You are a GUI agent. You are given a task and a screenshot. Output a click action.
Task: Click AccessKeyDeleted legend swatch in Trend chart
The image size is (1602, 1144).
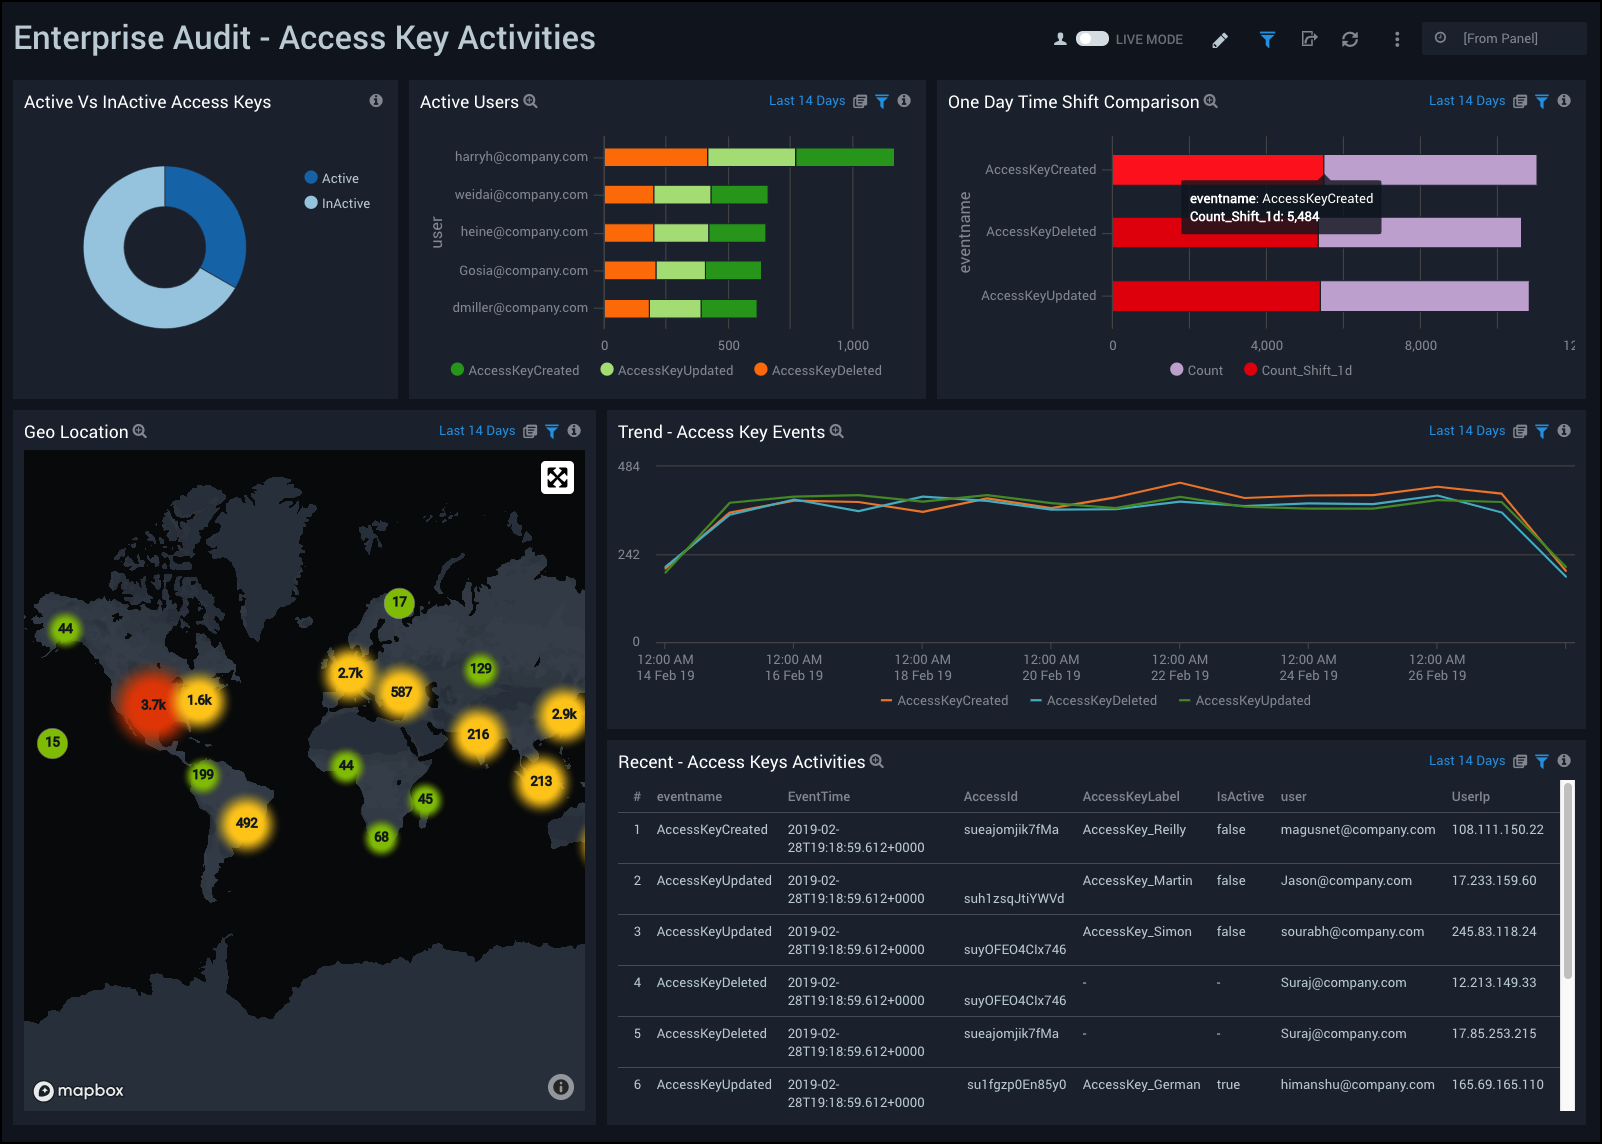click(x=1037, y=701)
